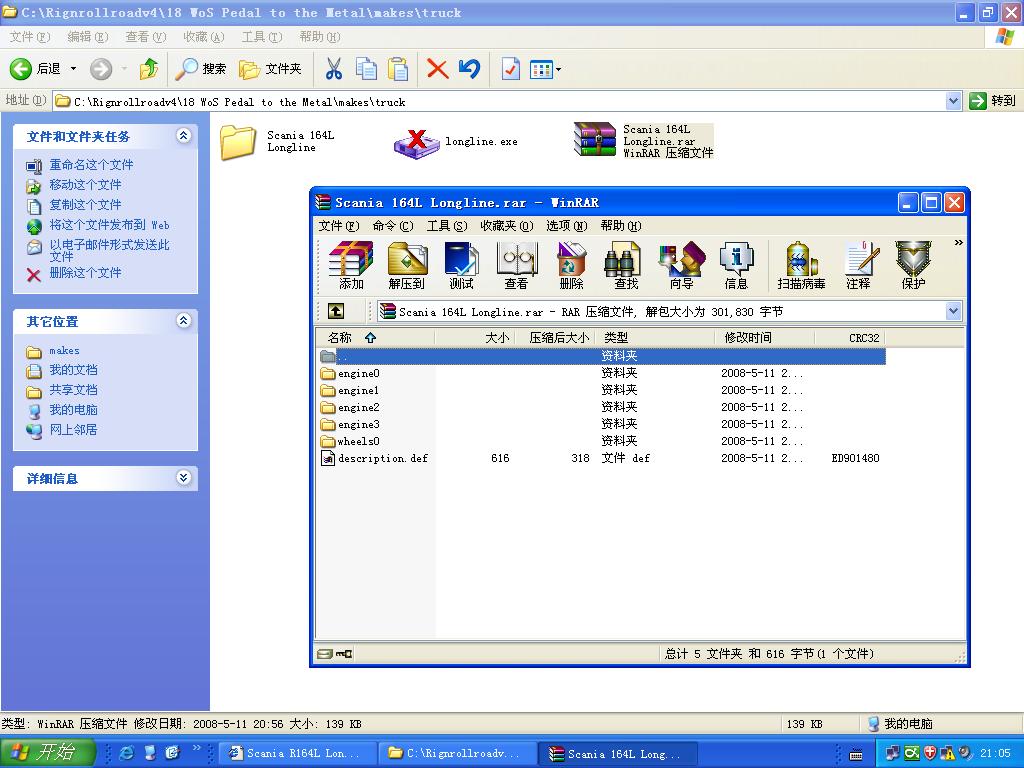The height and width of the screenshot is (768, 1024).
Task: Open the 收藏(A) menu in Explorer
Action: [203, 37]
